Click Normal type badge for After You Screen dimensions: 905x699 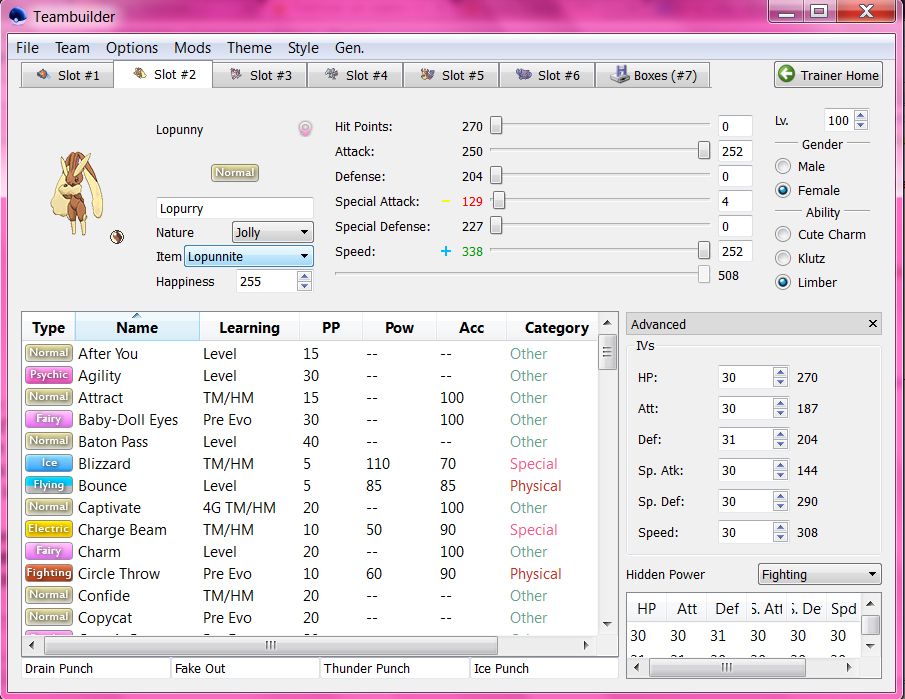[49, 353]
